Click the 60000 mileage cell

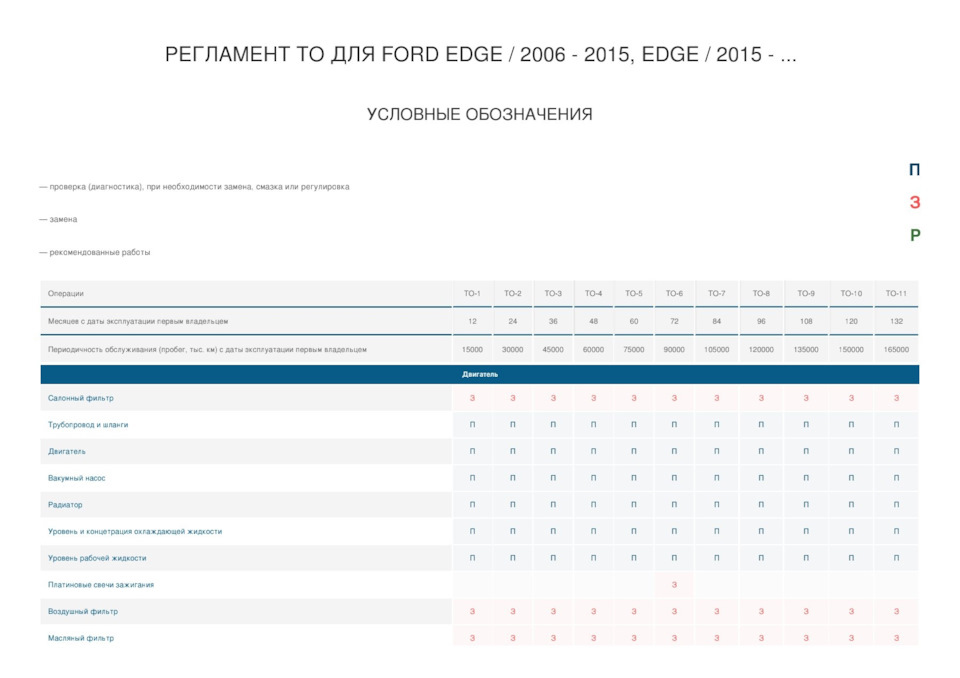[x=593, y=350]
